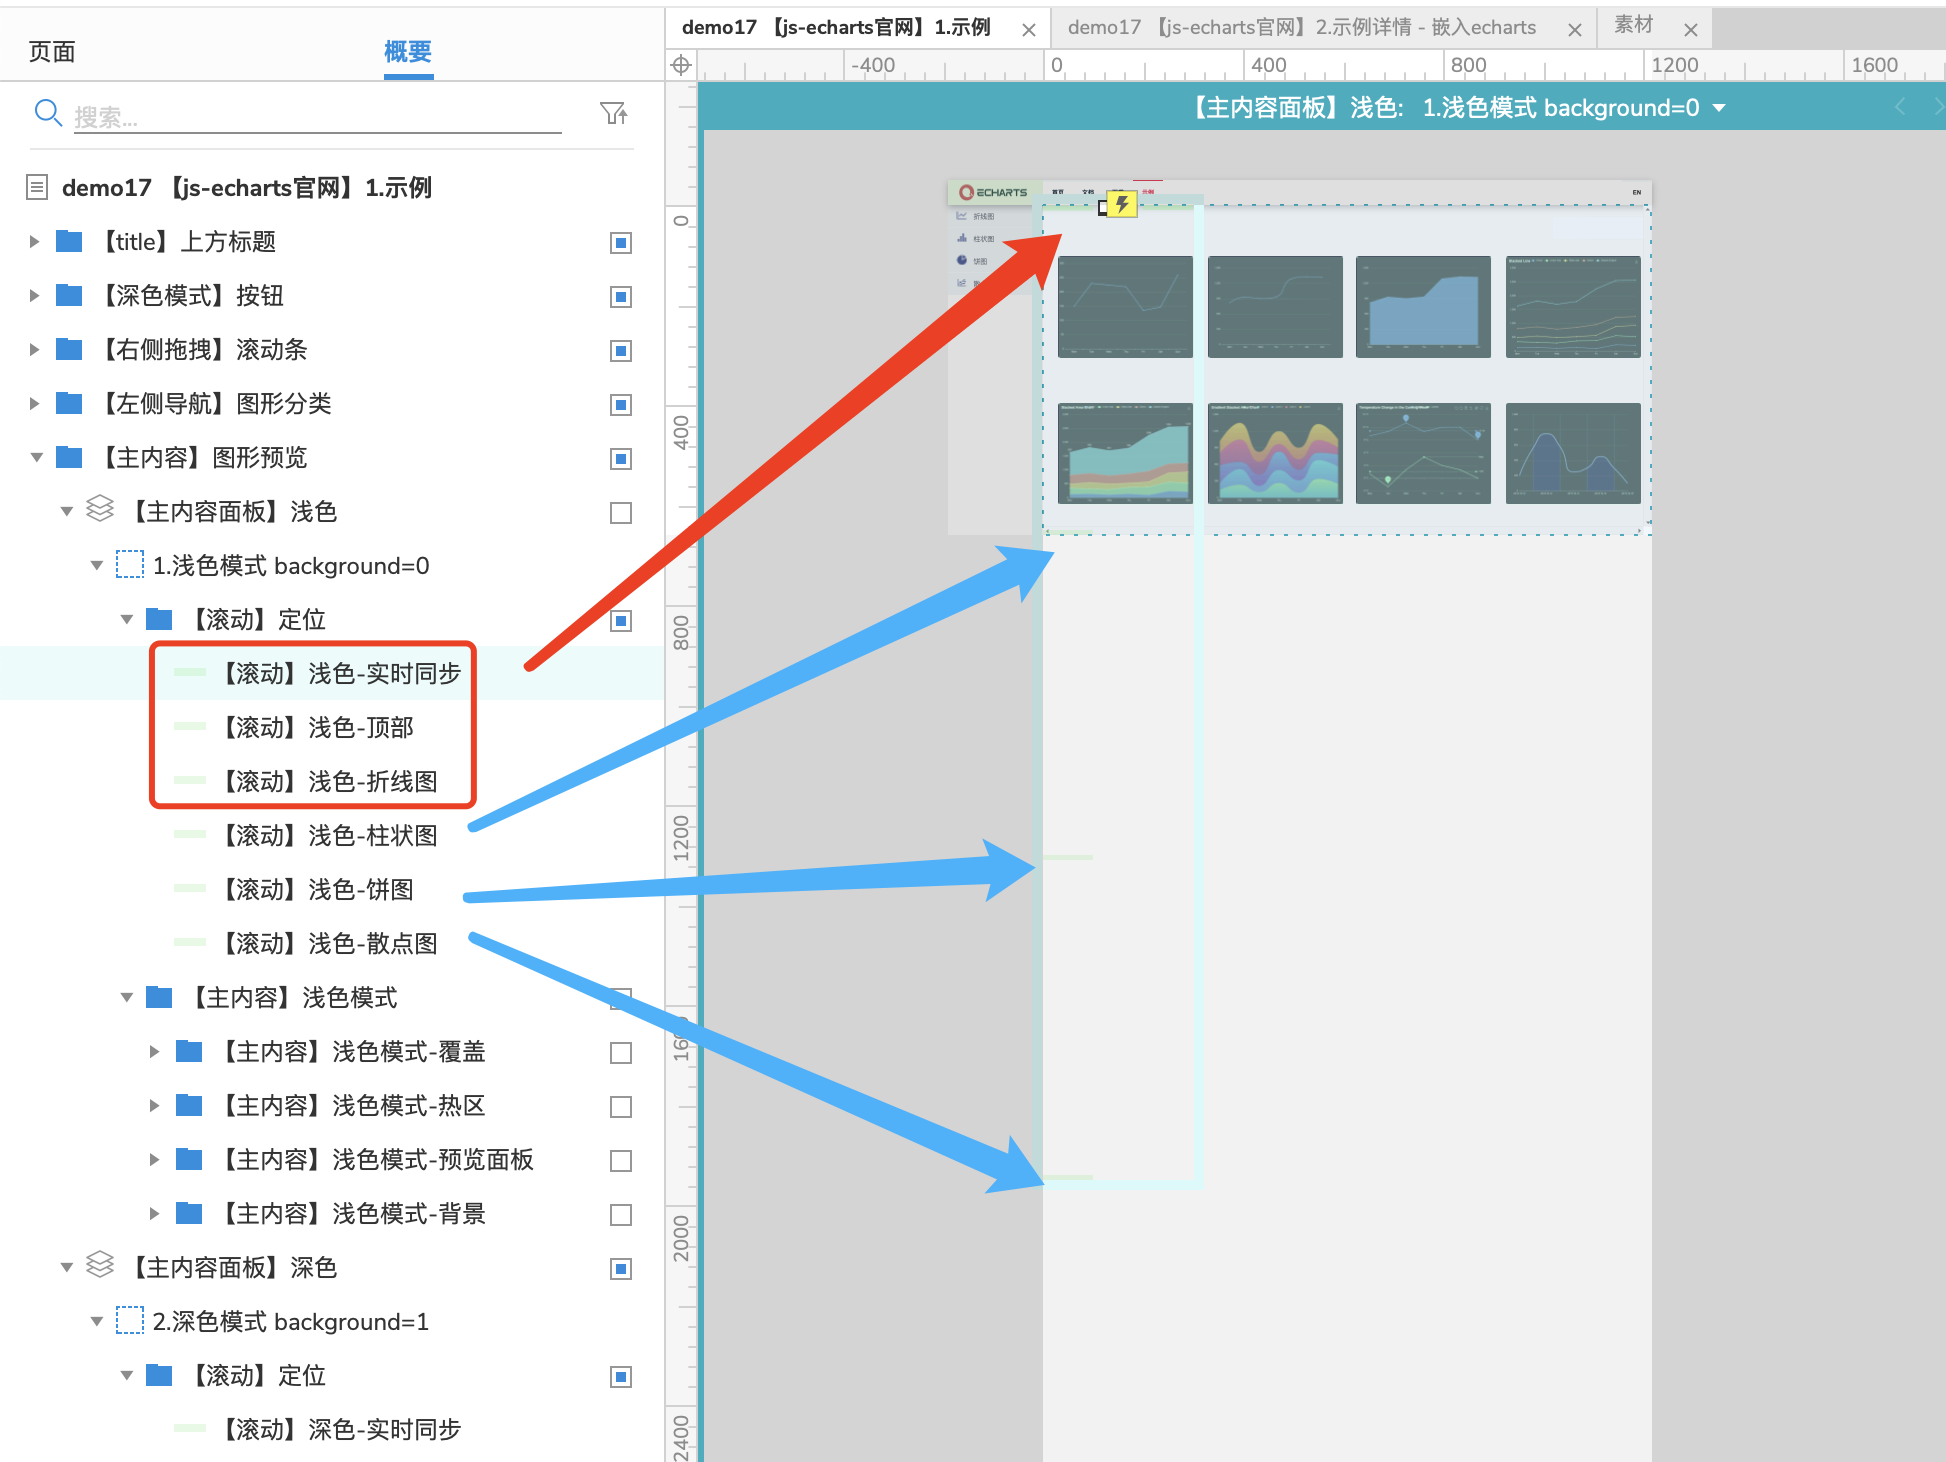Switch to the 页面 tab
Image resolution: width=1946 pixels, height=1462 pixels.
coord(52,51)
